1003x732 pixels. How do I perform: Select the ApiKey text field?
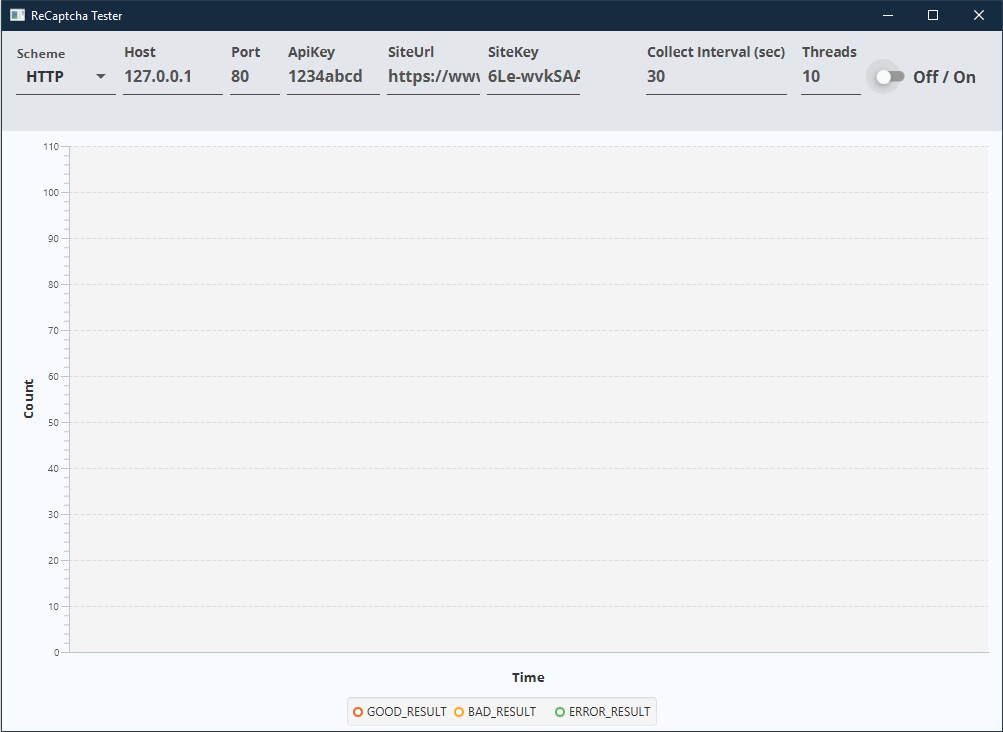(x=332, y=77)
